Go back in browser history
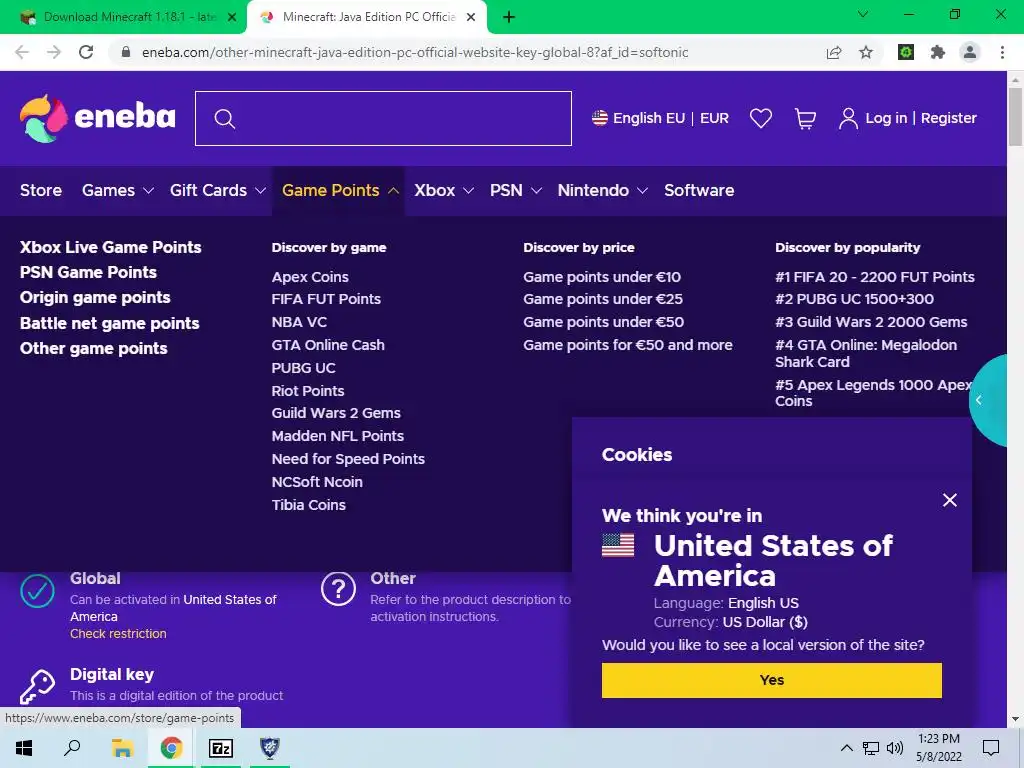Screen dimensions: 1024x768 pyautogui.click(x=22, y=52)
